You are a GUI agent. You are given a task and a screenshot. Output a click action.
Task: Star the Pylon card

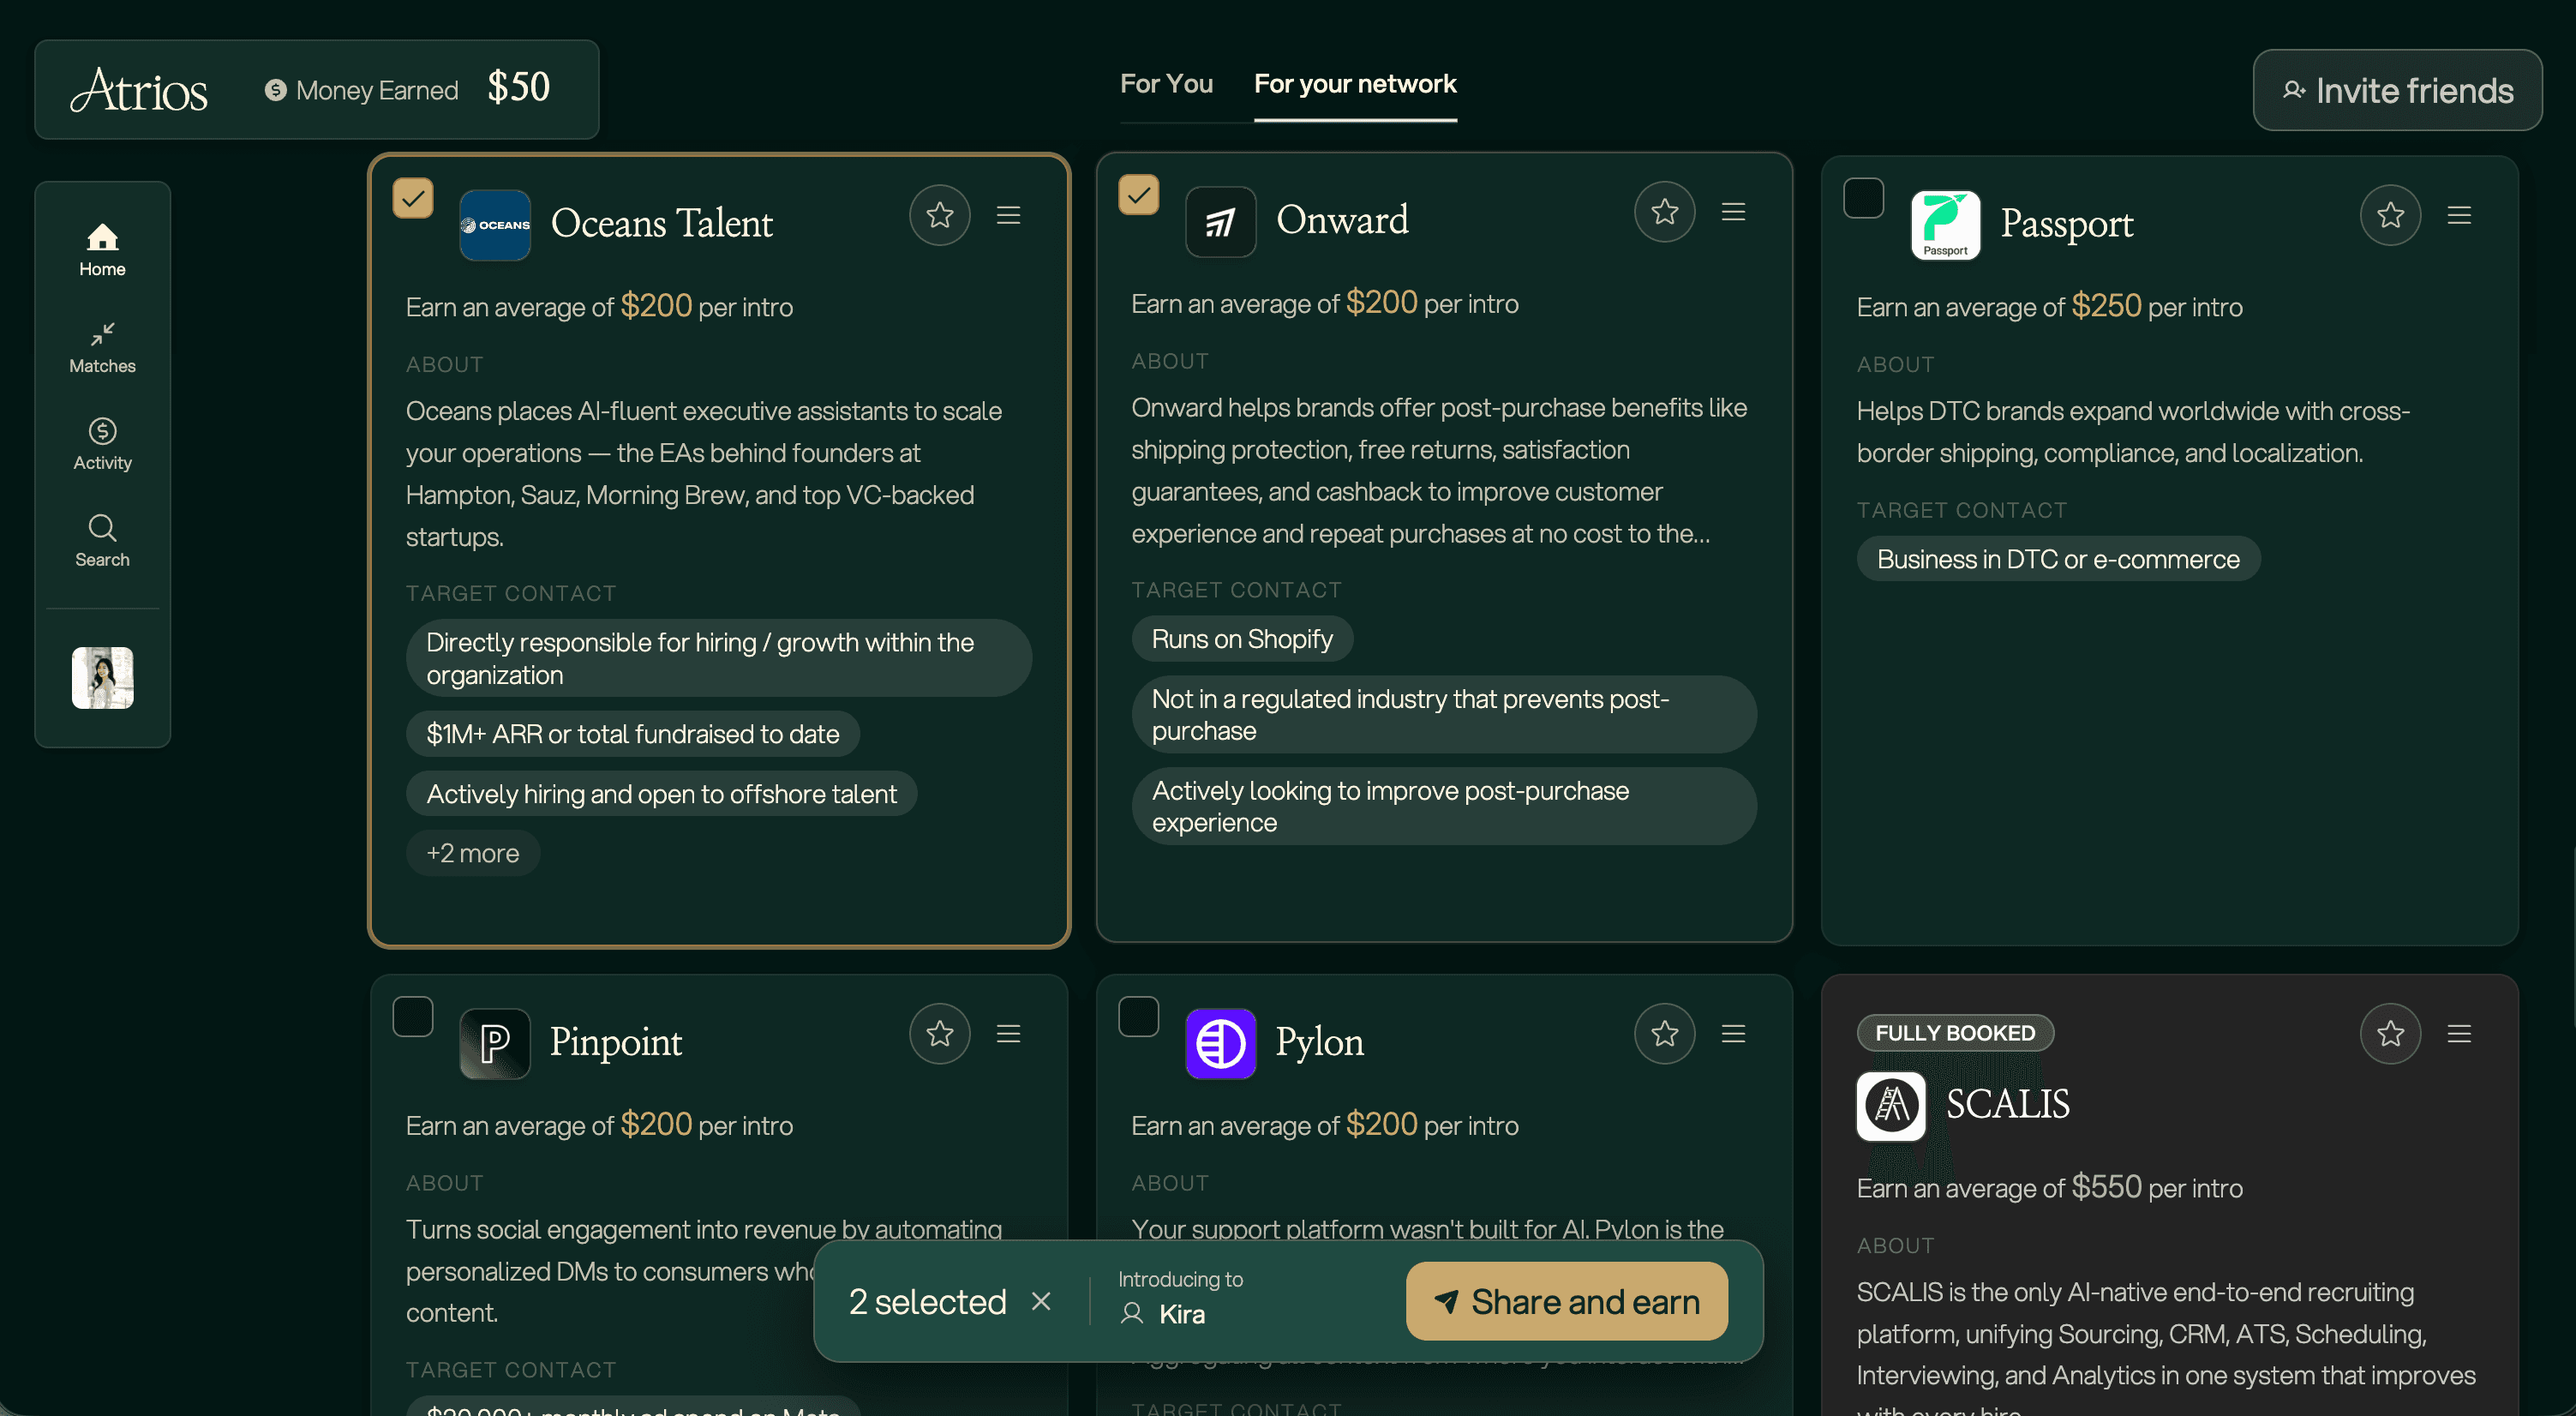tap(1664, 1033)
